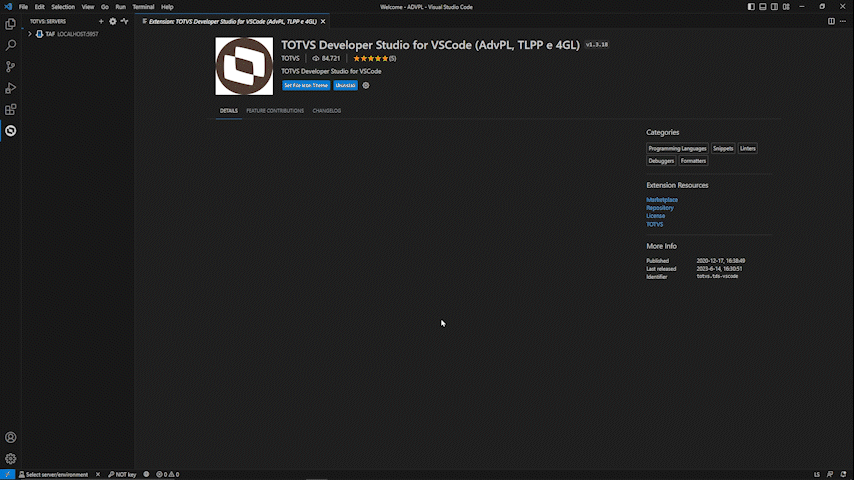Open the License resource link

tap(655, 216)
